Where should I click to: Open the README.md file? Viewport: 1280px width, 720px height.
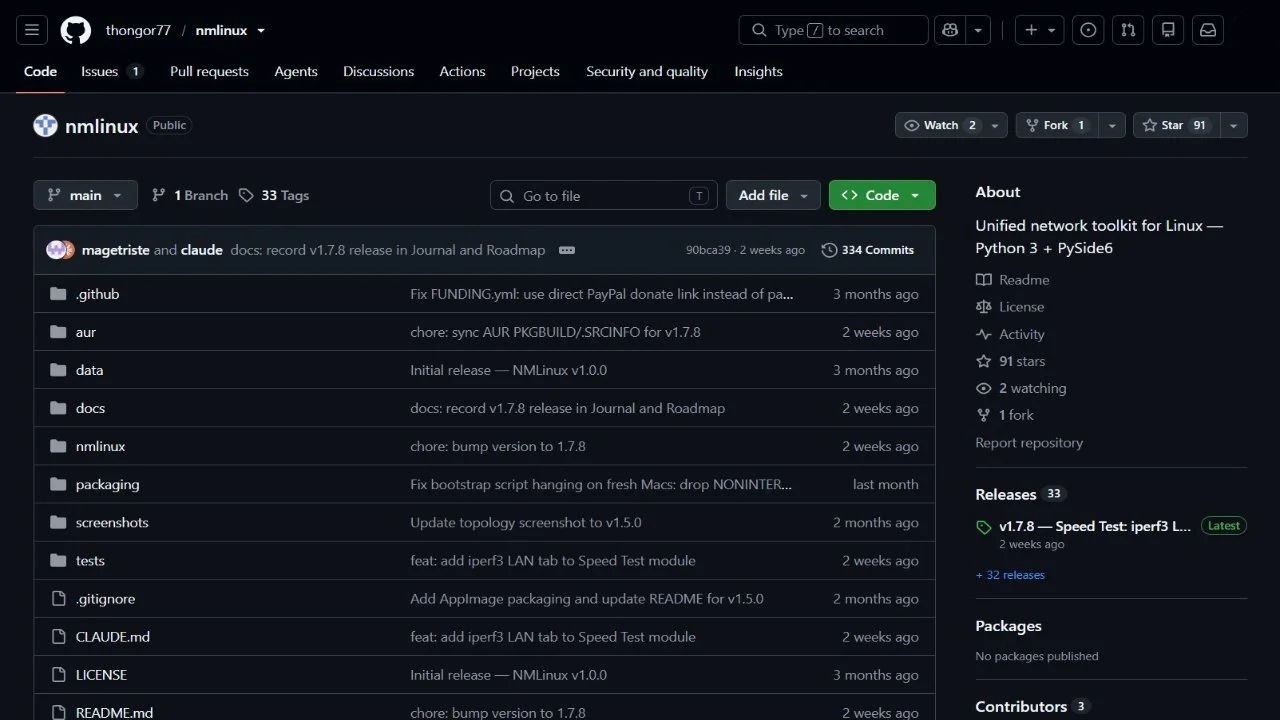(x=114, y=712)
